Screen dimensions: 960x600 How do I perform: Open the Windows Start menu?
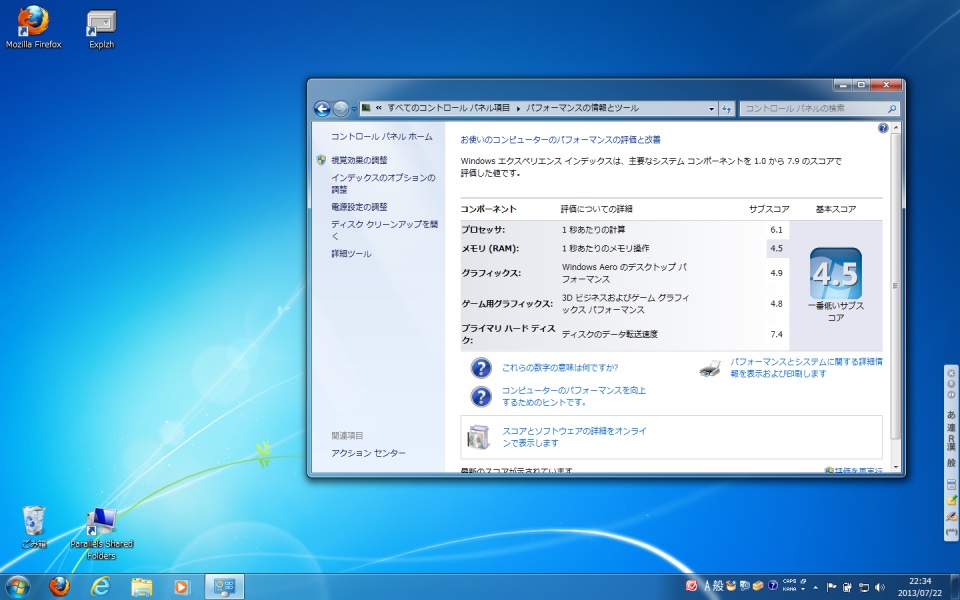[17, 587]
